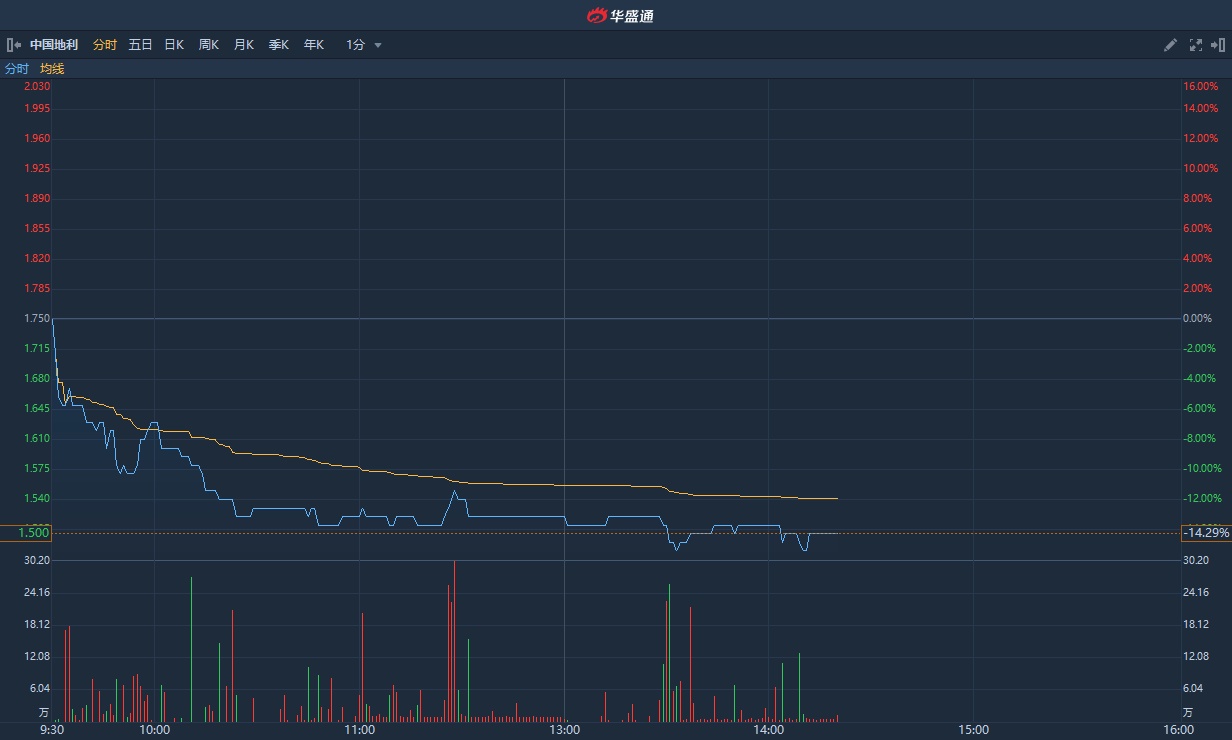Click the dropdown arrow beside 1分
Viewport: 1232px width, 740px height.
[378, 45]
